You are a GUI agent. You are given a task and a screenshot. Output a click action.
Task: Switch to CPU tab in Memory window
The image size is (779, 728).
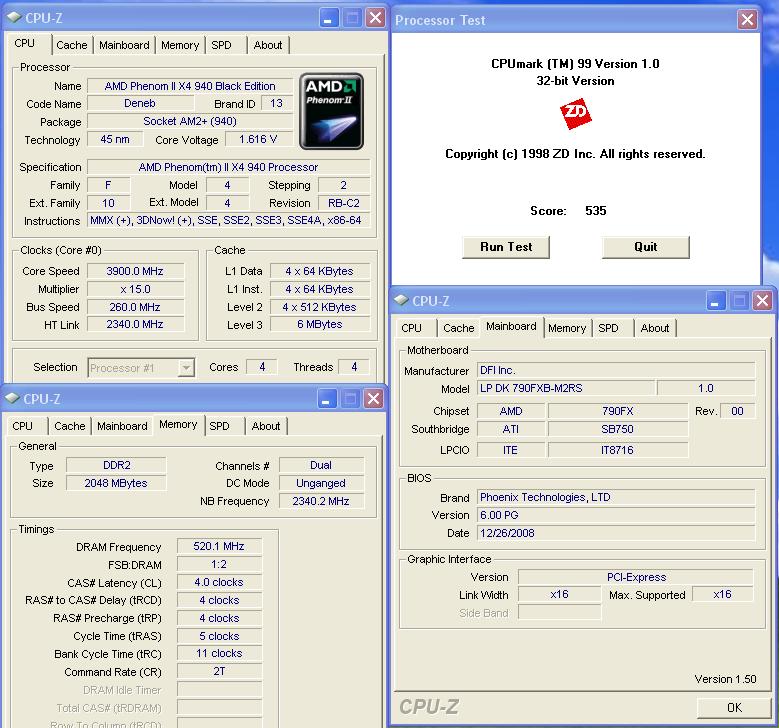click(x=22, y=426)
